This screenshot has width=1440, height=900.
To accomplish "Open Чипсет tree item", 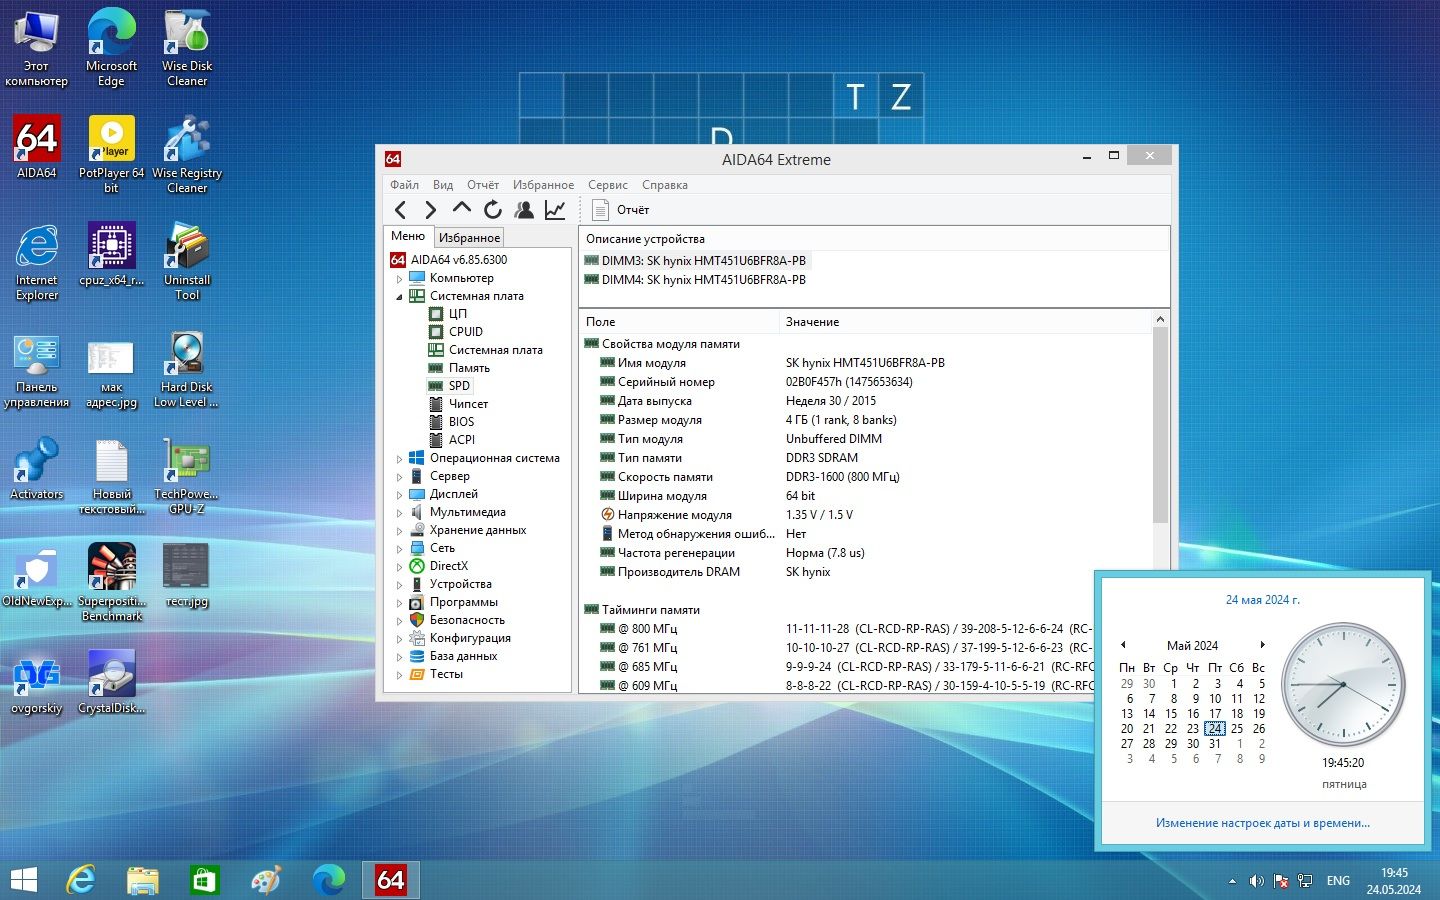I will tap(468, 404).
